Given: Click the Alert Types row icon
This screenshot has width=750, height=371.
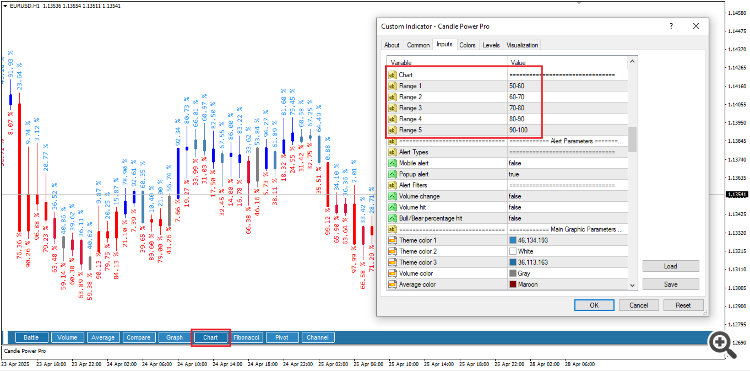Looking at the screenshot, I should click(392, 152).
